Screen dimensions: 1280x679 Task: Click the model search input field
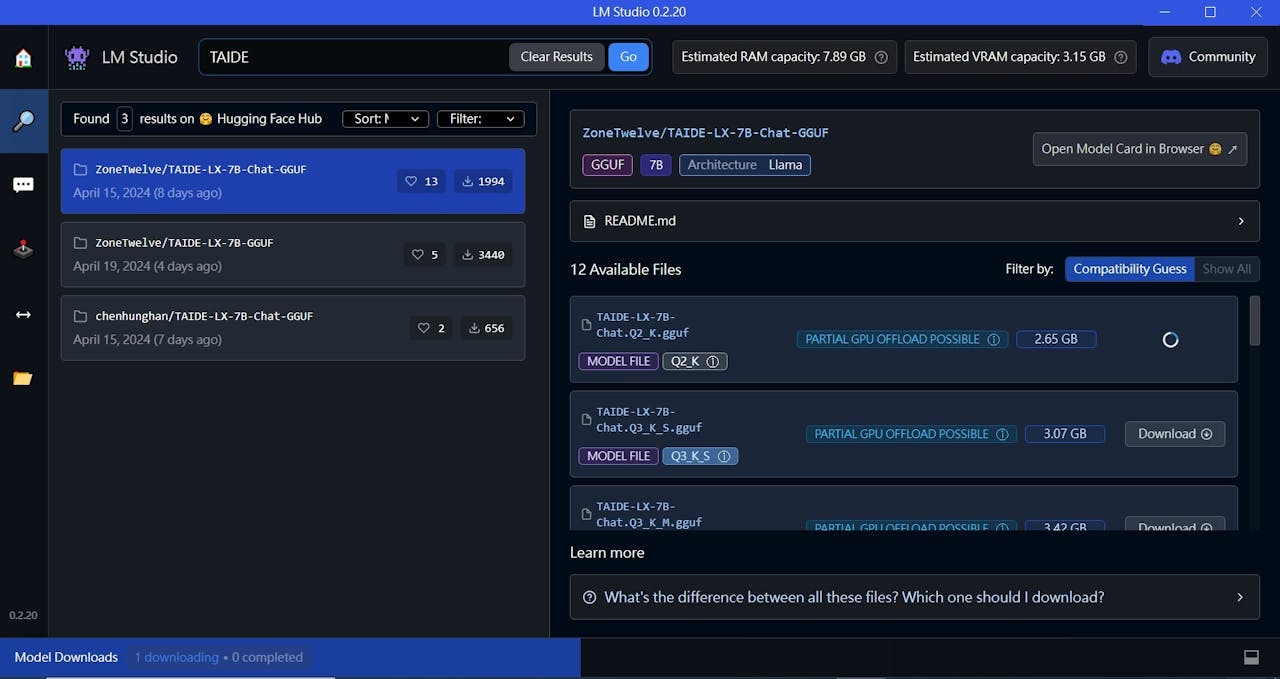(355, 57)
